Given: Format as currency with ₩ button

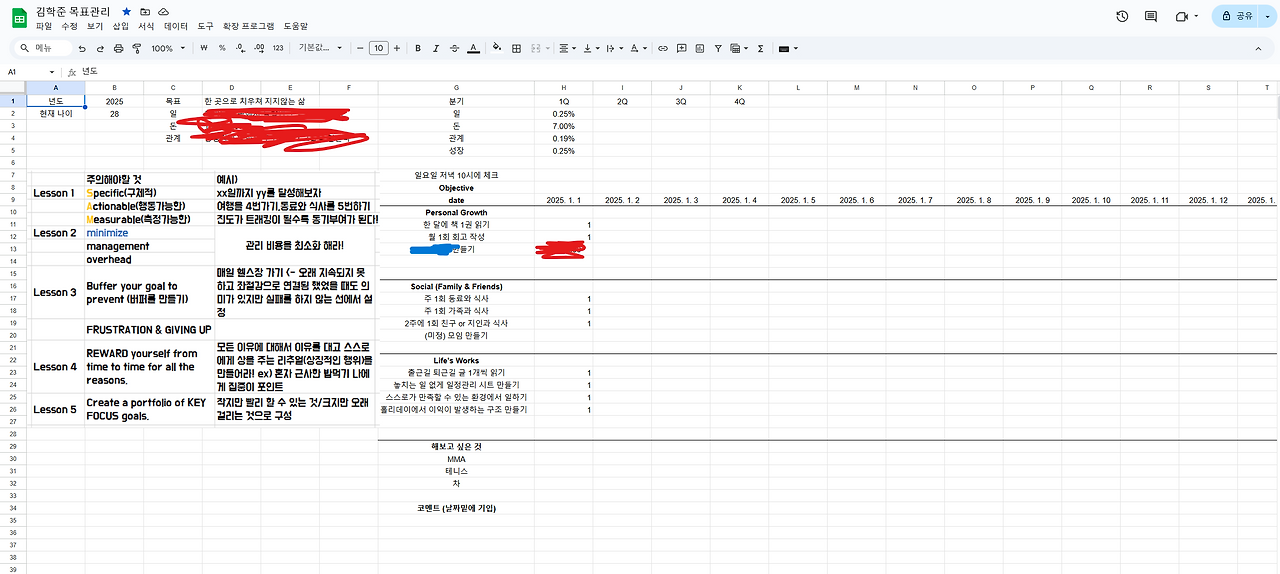Looking at the screenshot, I should 204,48.
